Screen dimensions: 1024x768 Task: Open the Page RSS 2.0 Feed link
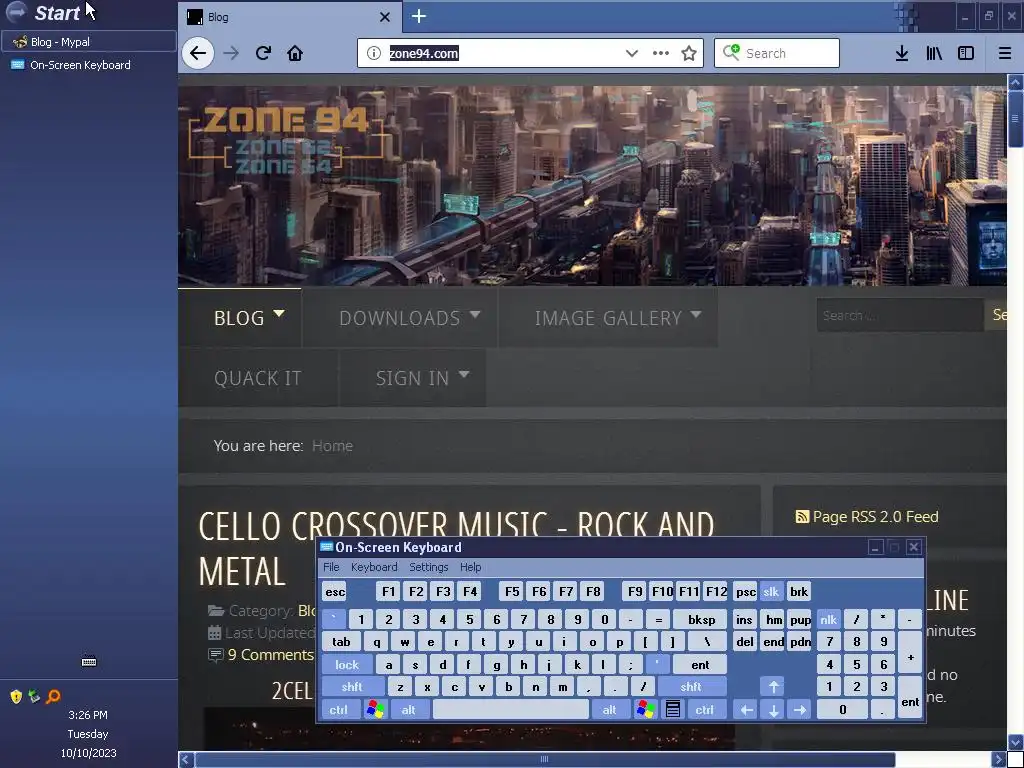click(875, 517)
